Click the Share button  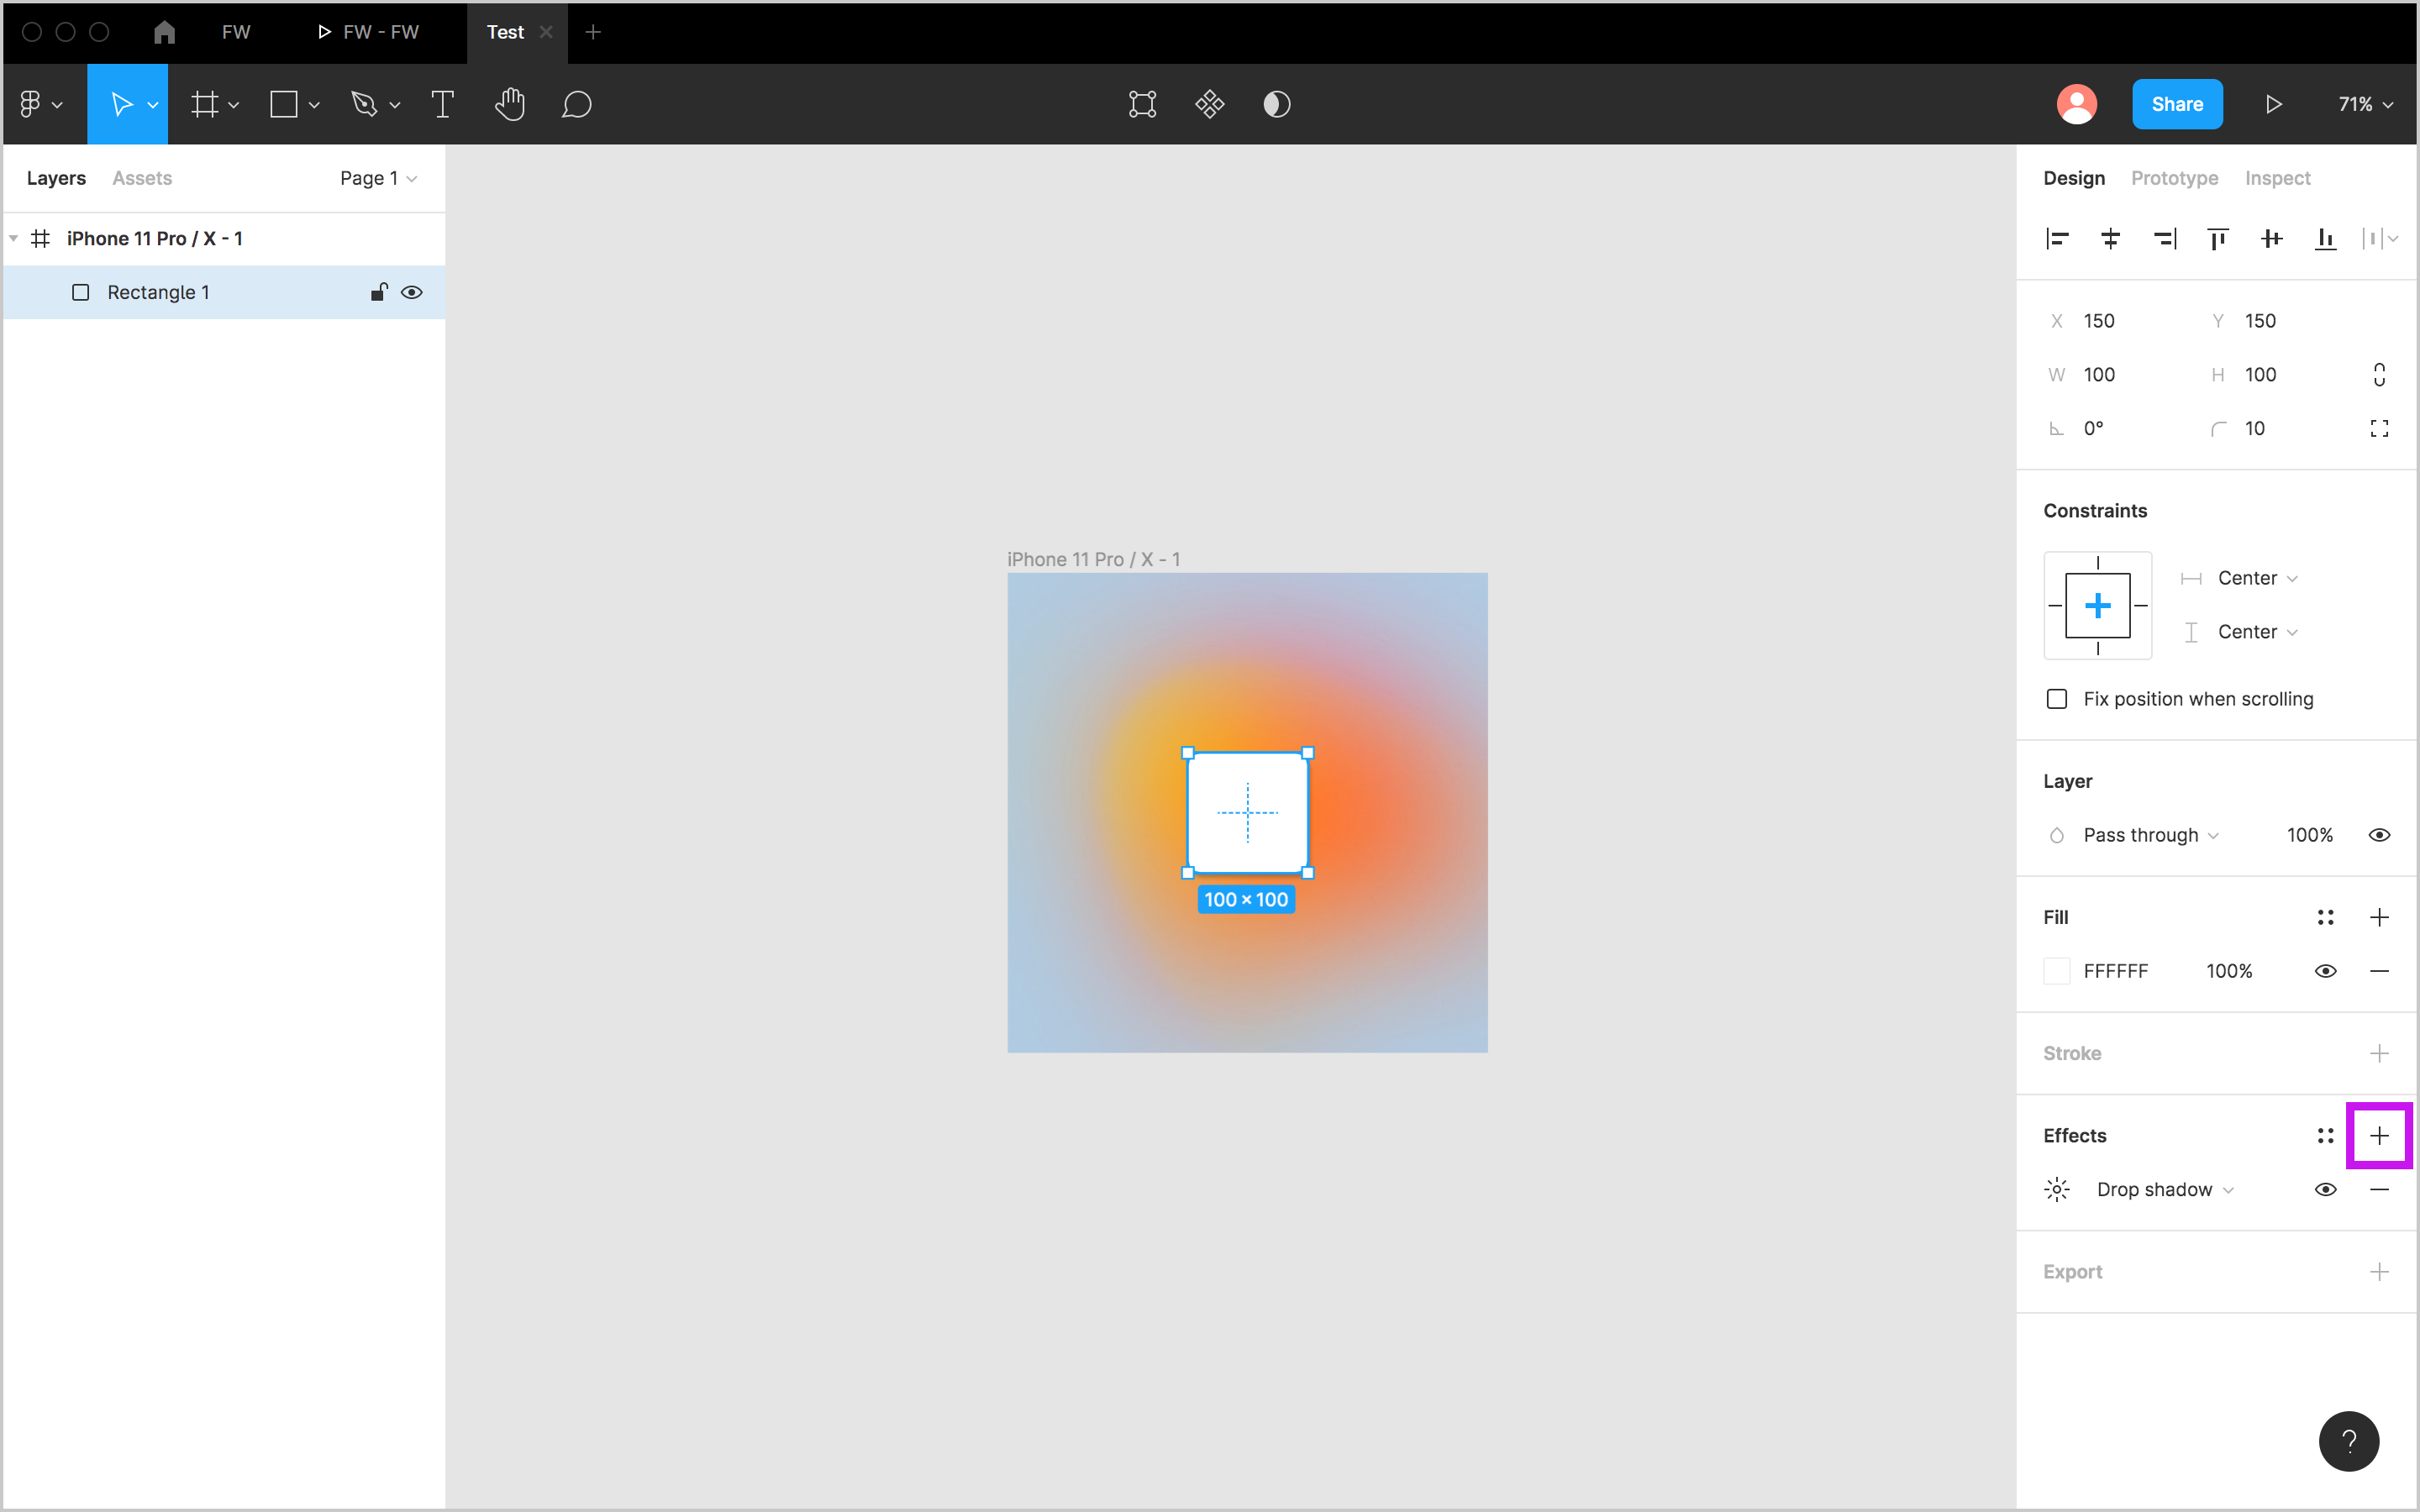(x=2177, y=104)
